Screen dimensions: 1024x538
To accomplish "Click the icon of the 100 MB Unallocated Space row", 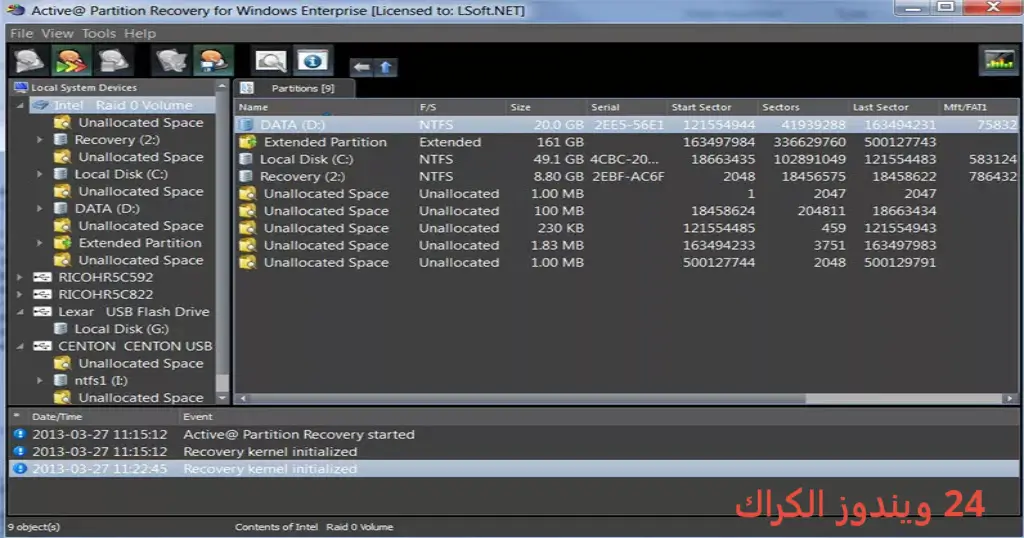I will pos(248,211).
